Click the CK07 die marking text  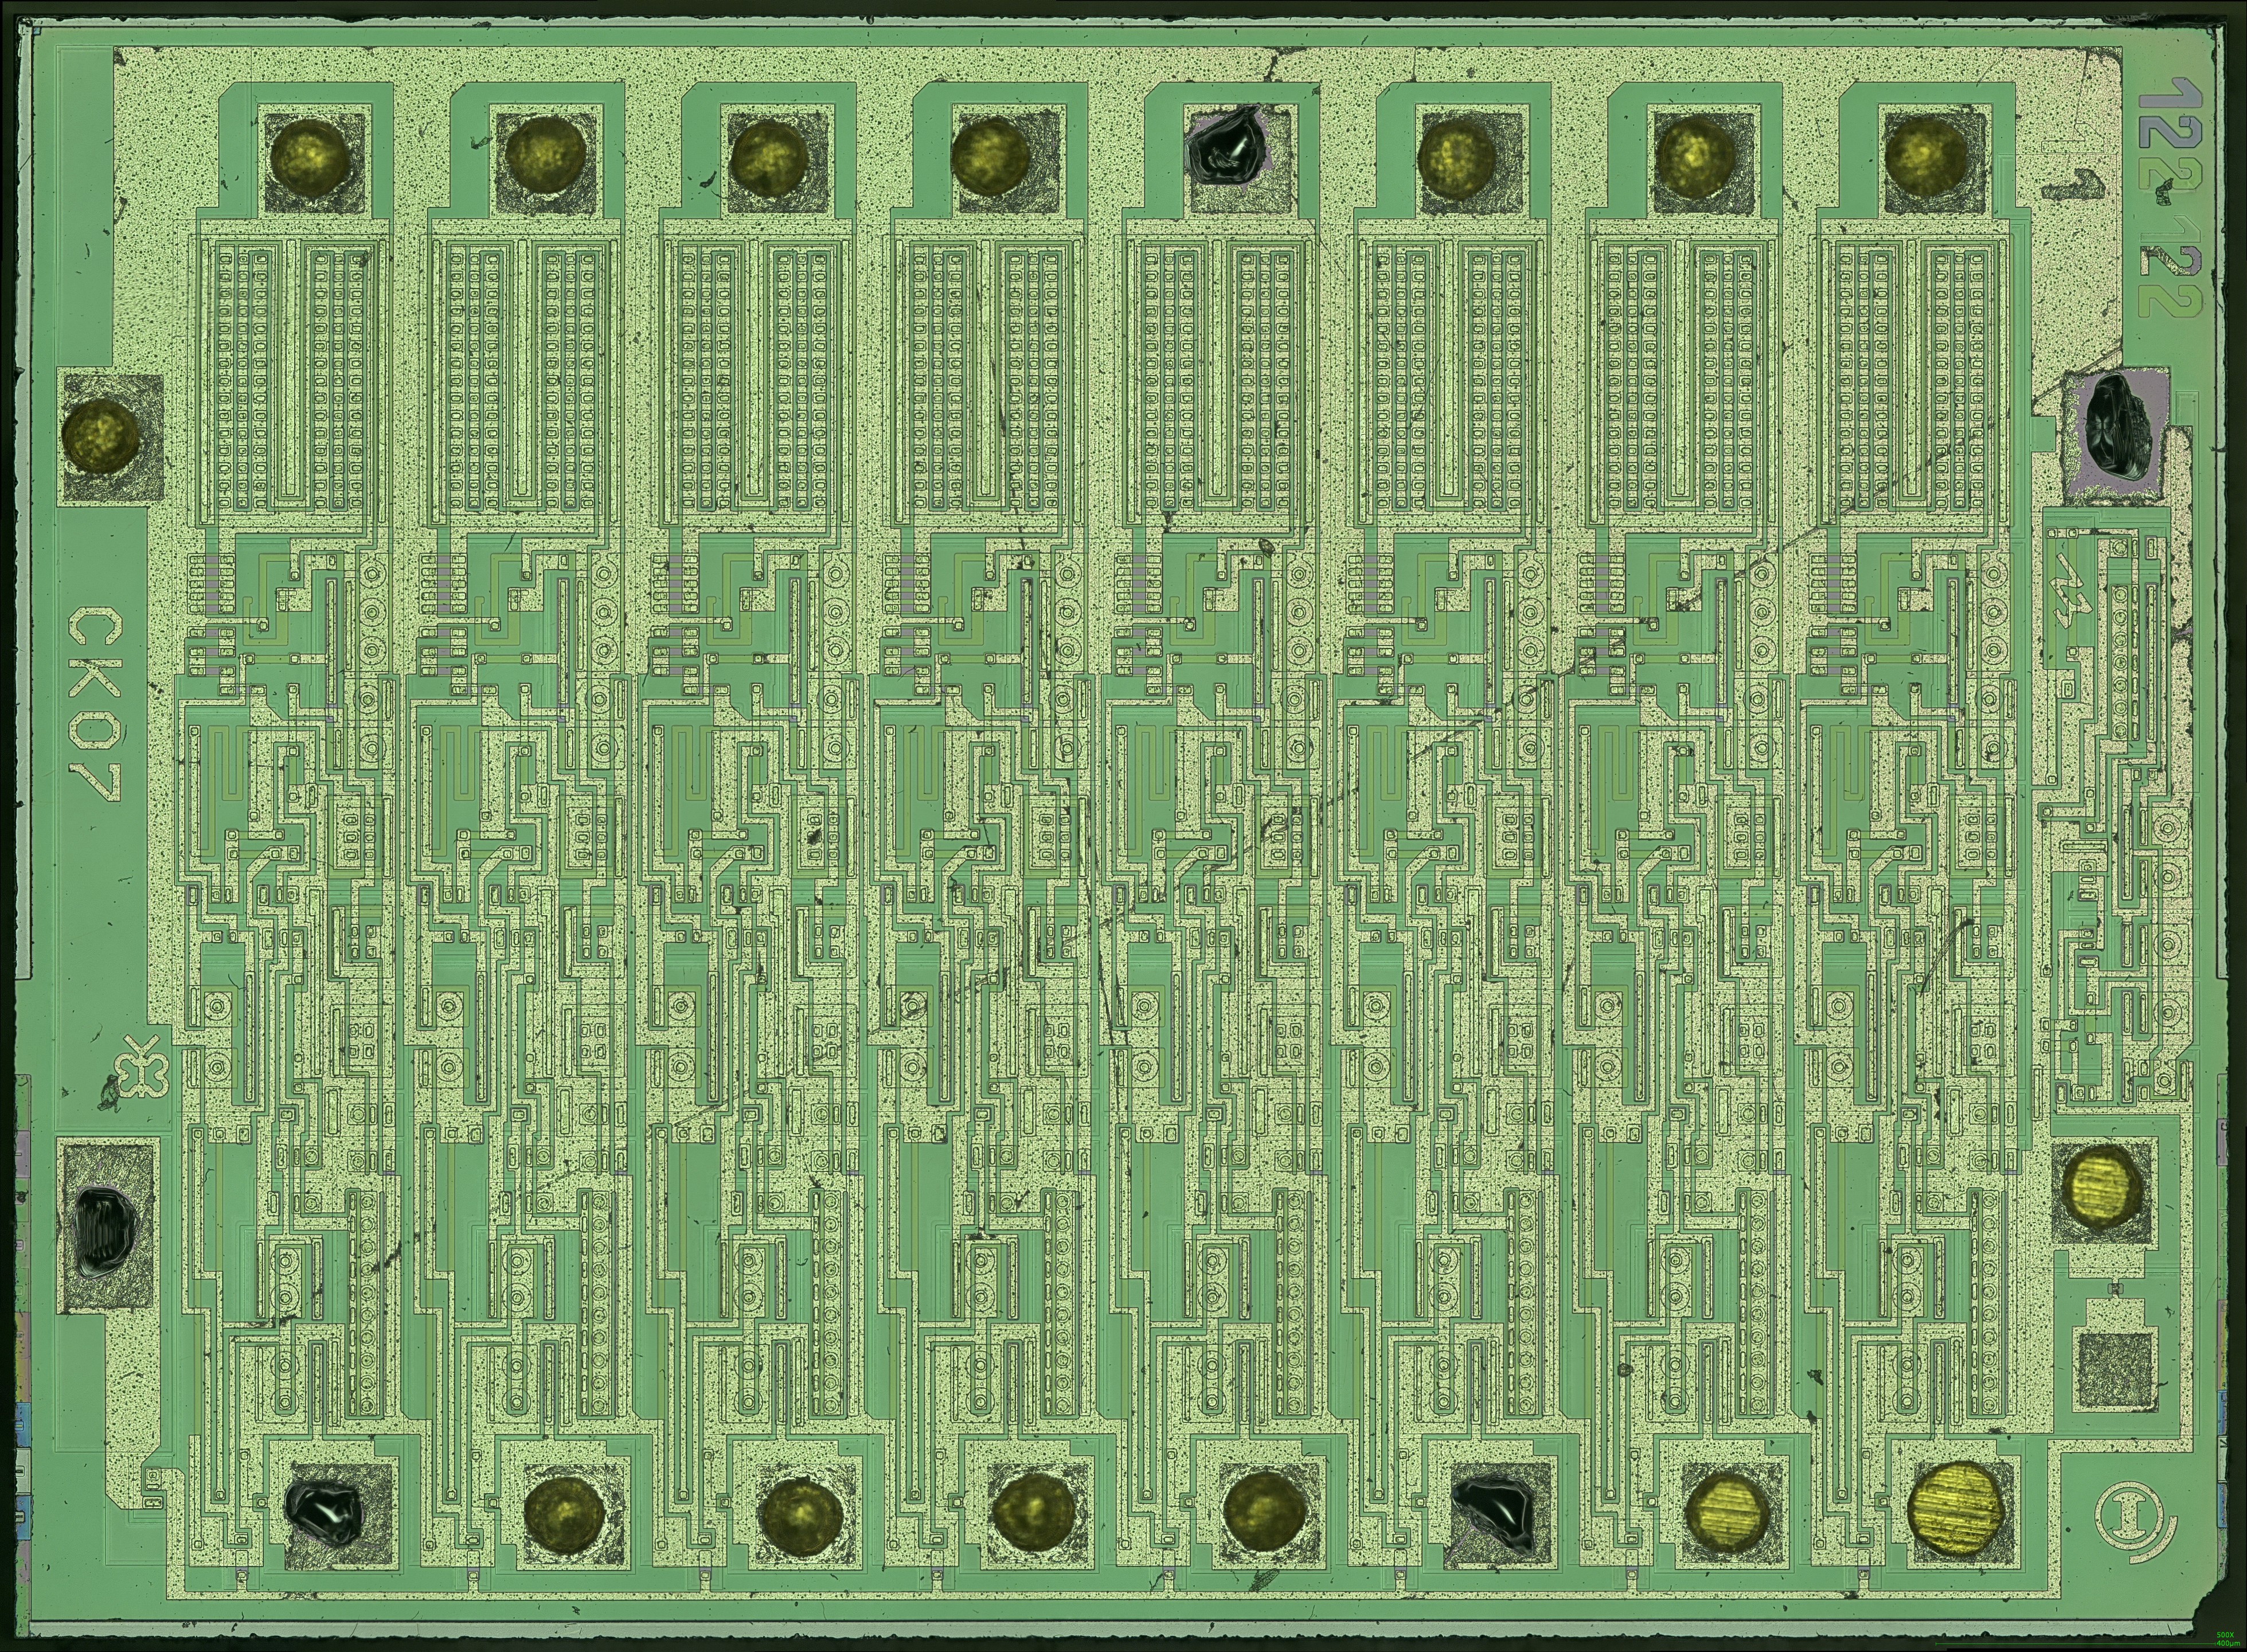coord(94,704)
